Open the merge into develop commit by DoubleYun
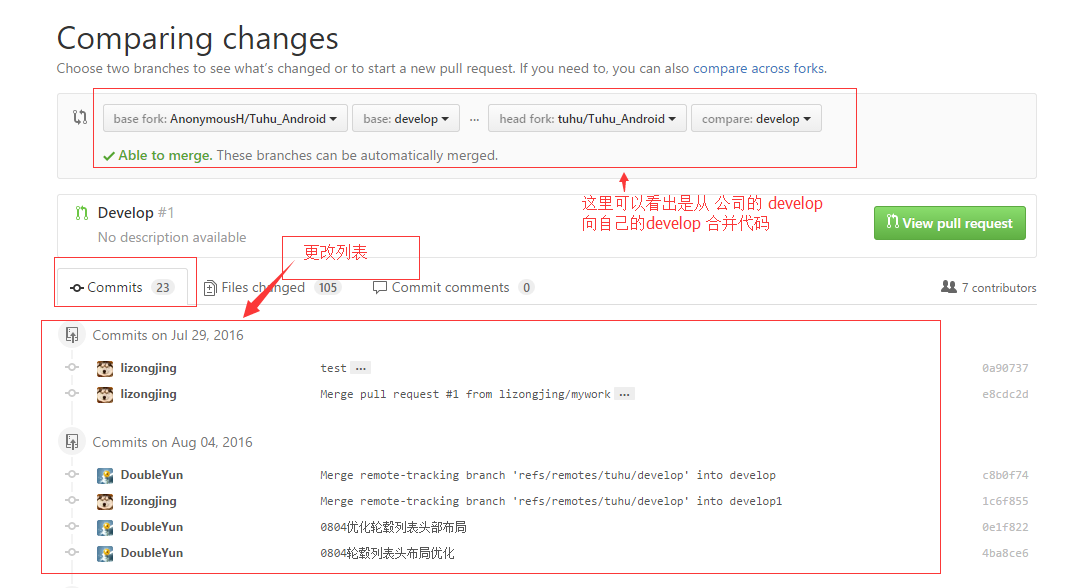 (548, 475)
